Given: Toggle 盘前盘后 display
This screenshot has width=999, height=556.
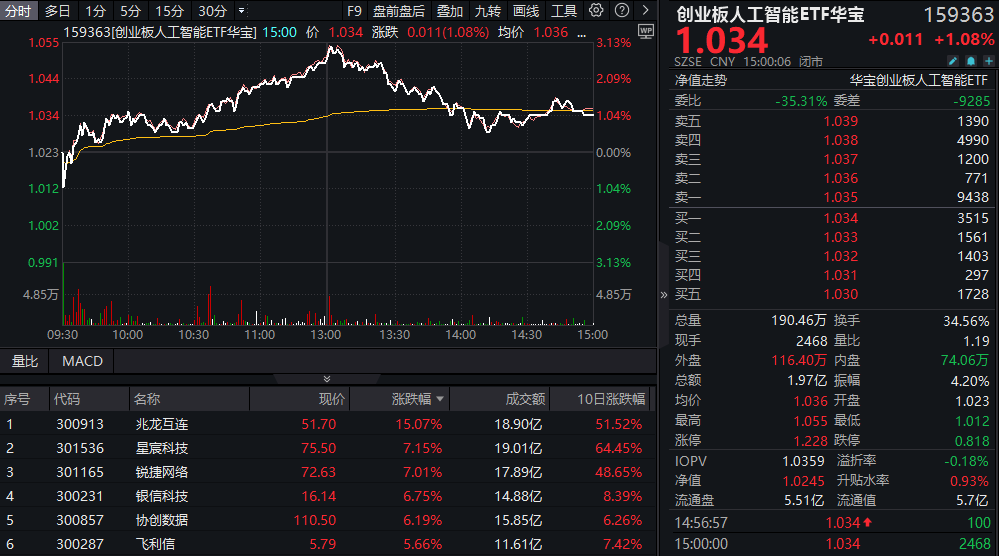Looking at the screenshot, I should [x=398, y=11].
